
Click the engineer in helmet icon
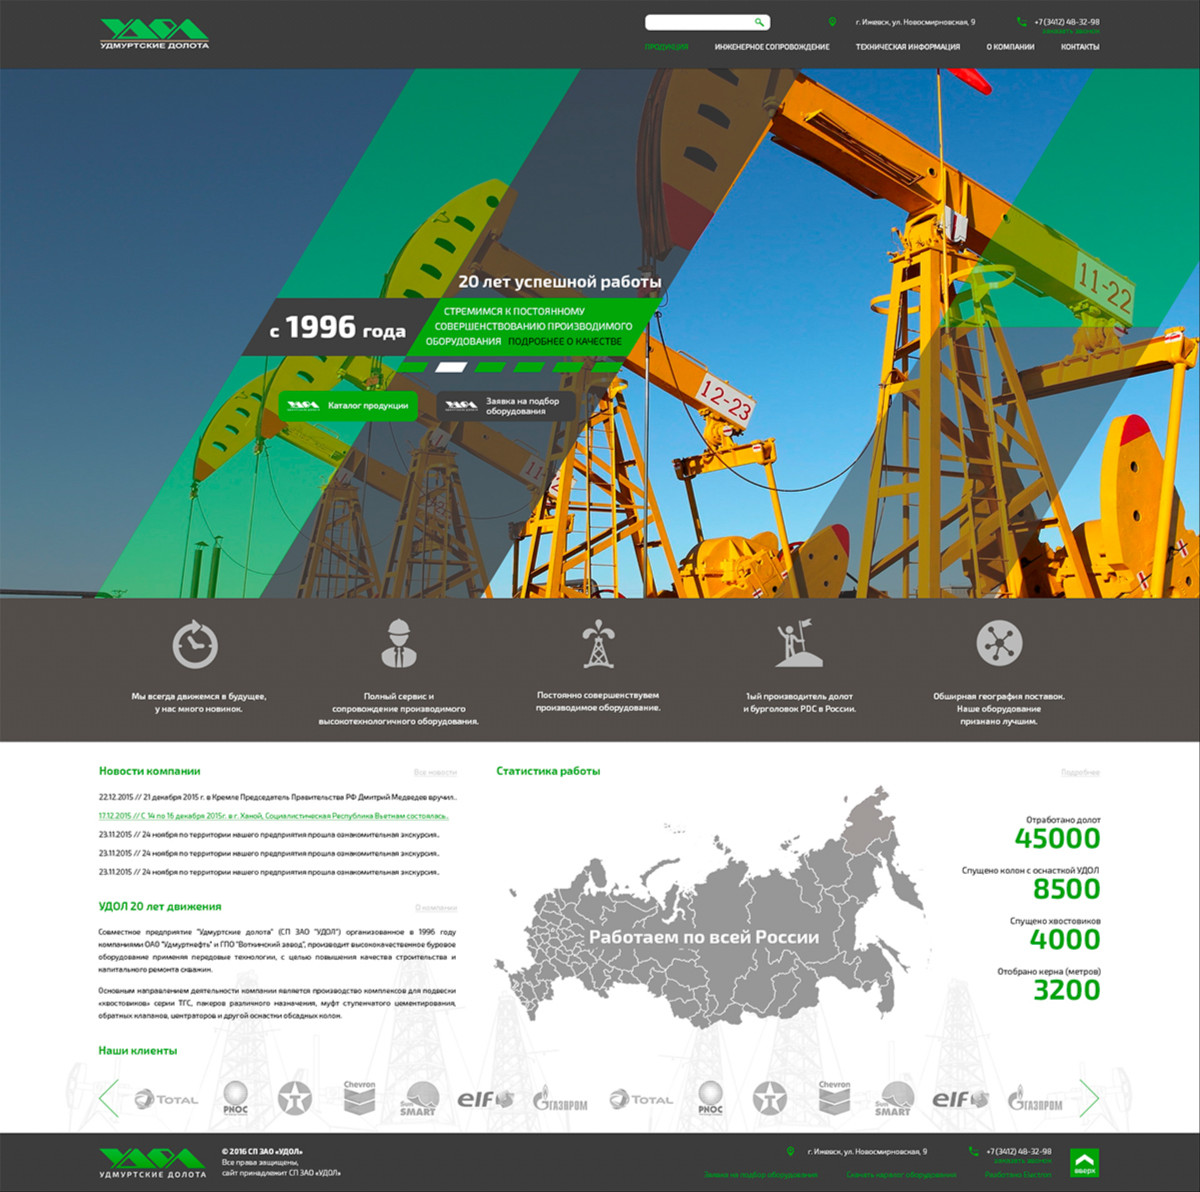pyautogui.click(x=398, y=644)
